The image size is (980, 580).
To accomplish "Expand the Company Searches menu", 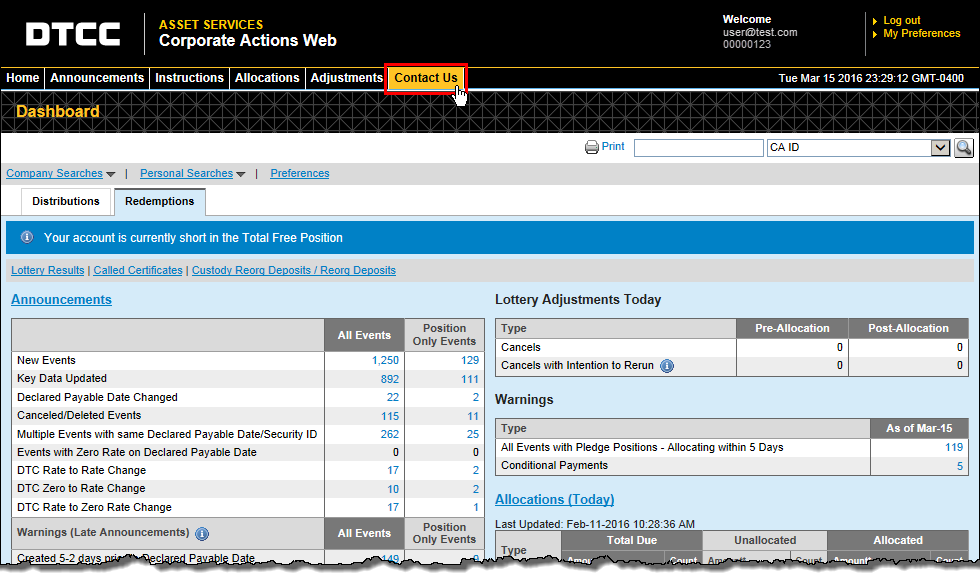I will [x=61, y=174].
